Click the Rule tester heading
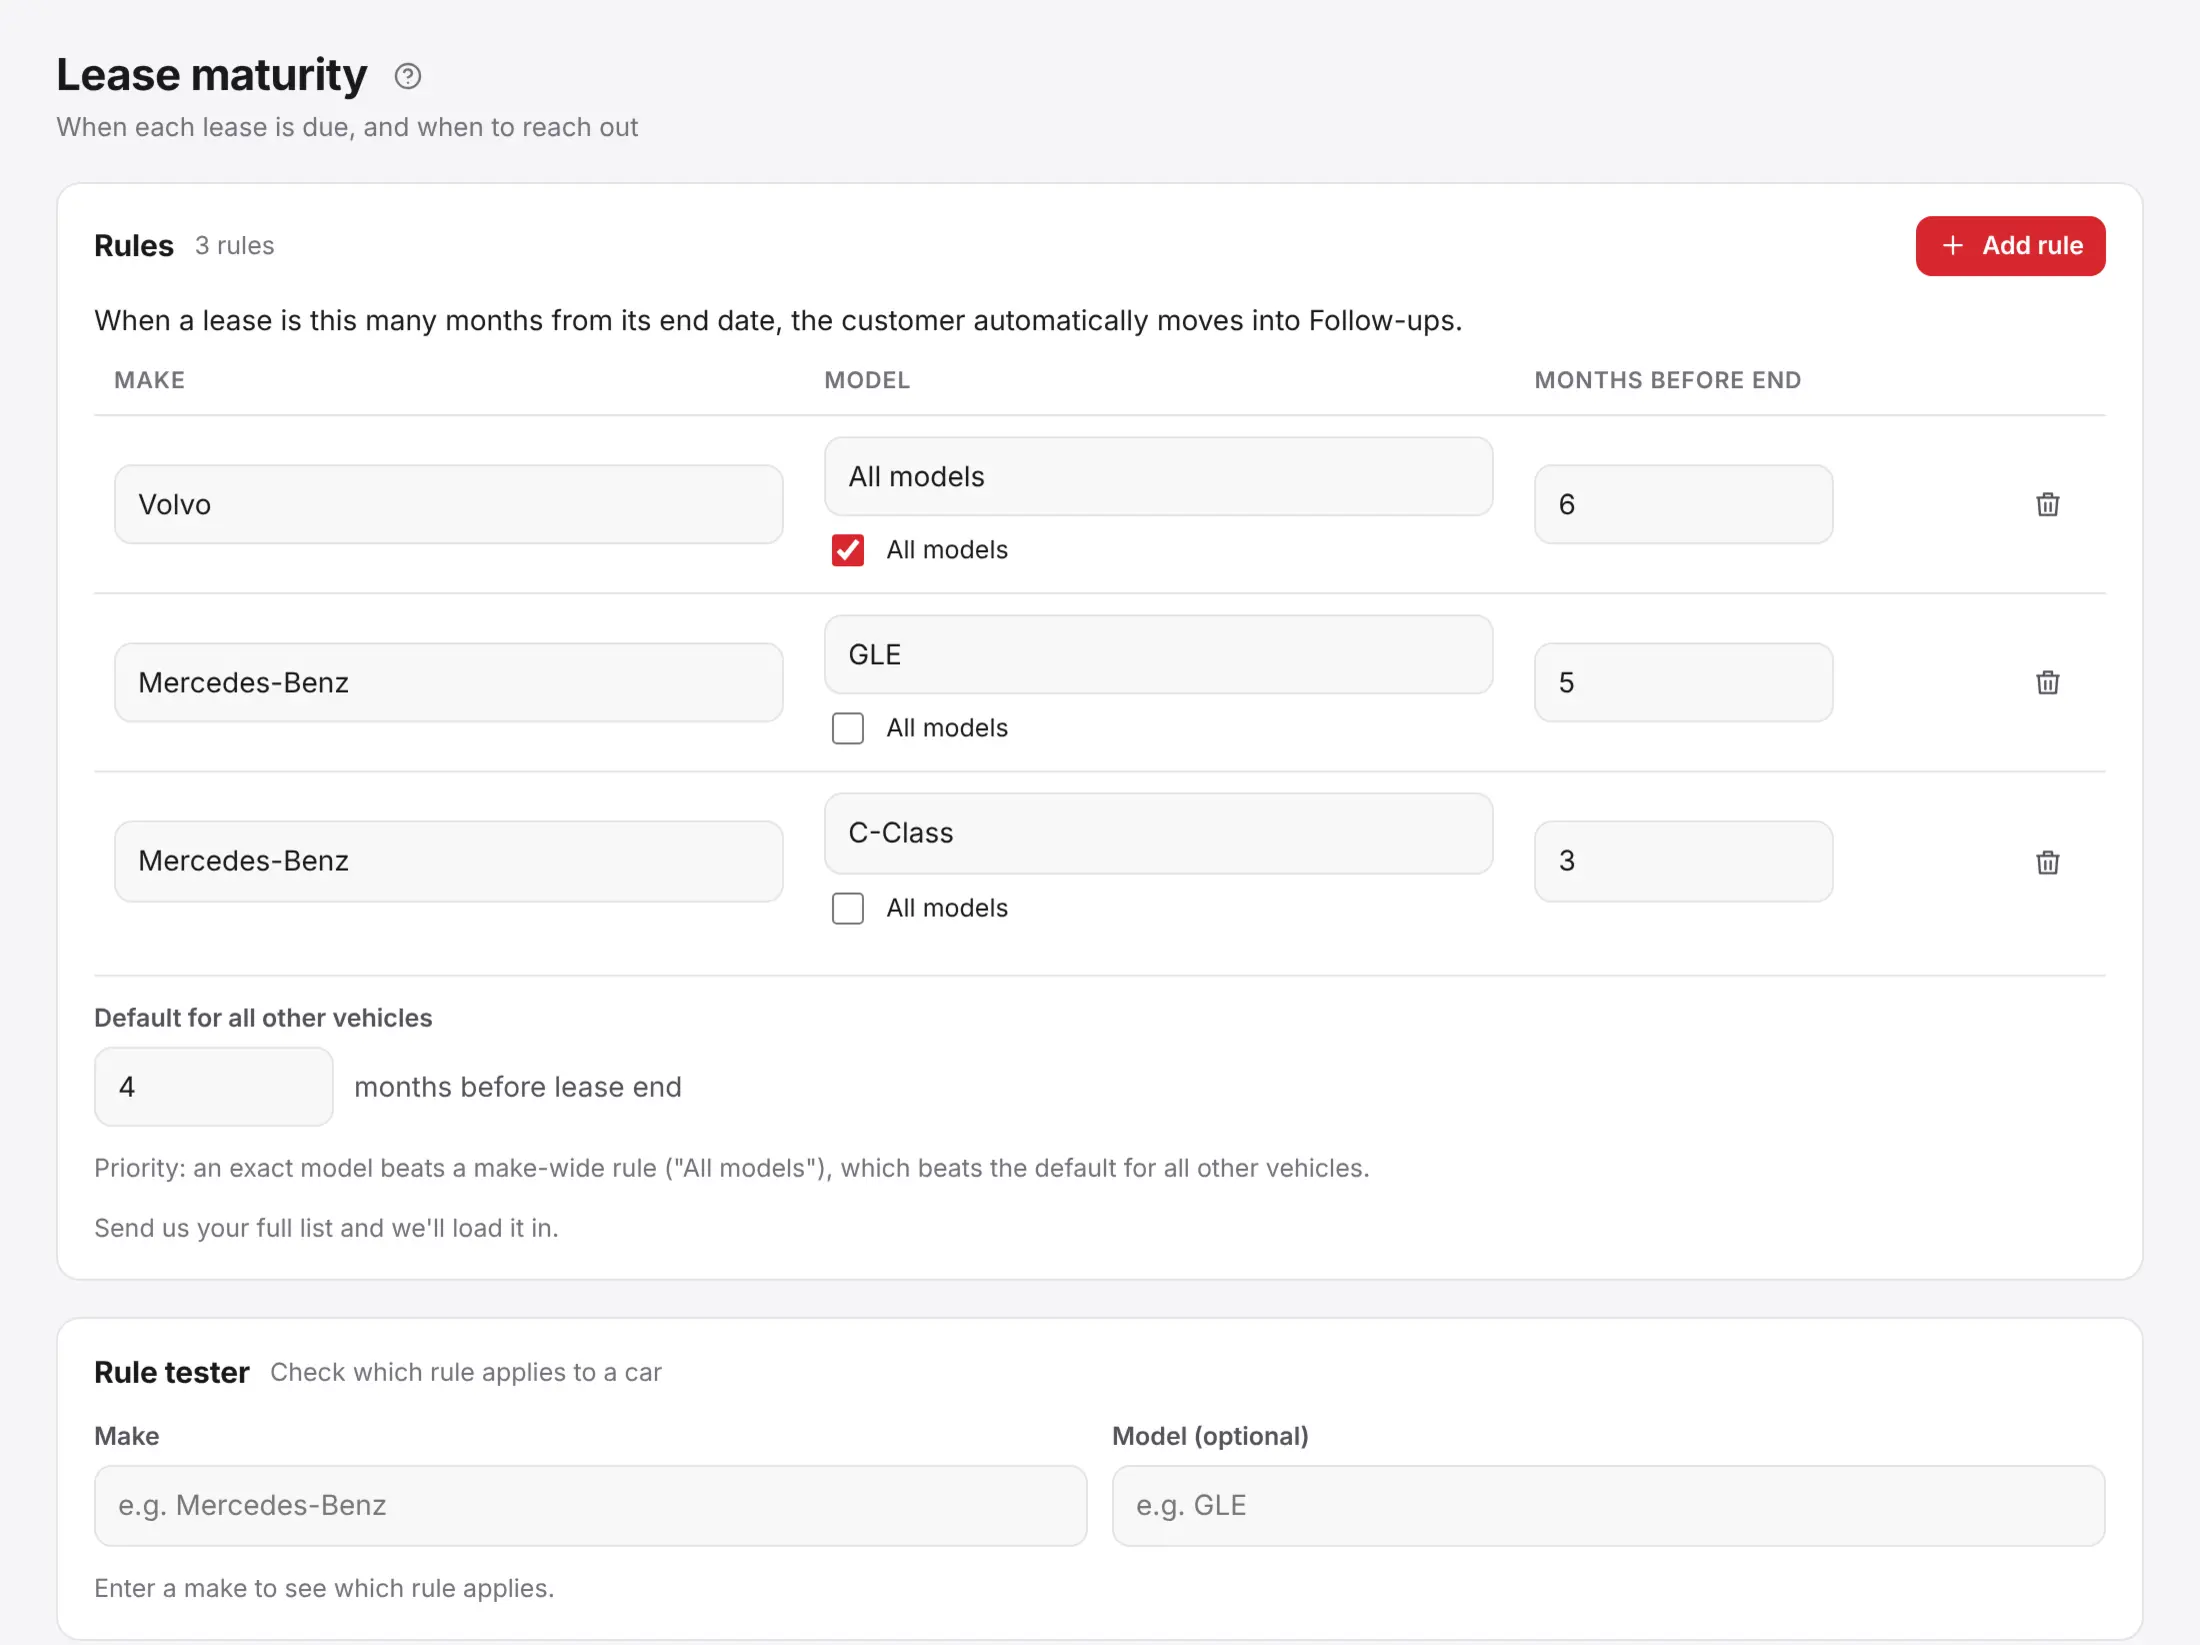 pyautogui.click(x=171, y=1373)
